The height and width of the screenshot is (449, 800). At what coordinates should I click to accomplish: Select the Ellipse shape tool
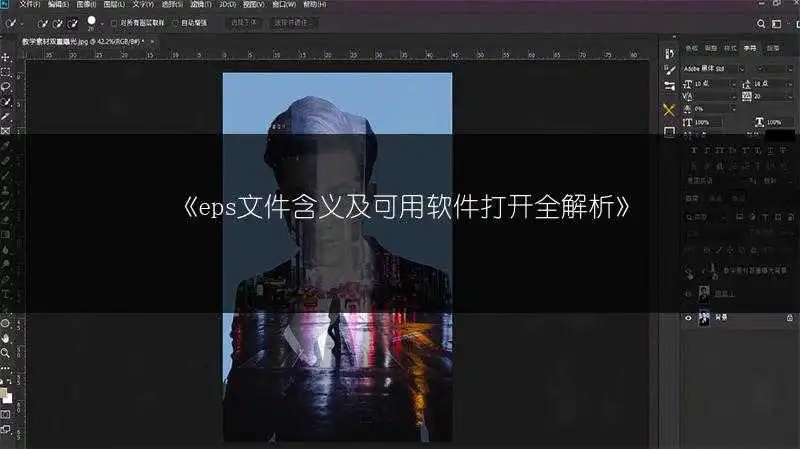(x=6, y=323)
